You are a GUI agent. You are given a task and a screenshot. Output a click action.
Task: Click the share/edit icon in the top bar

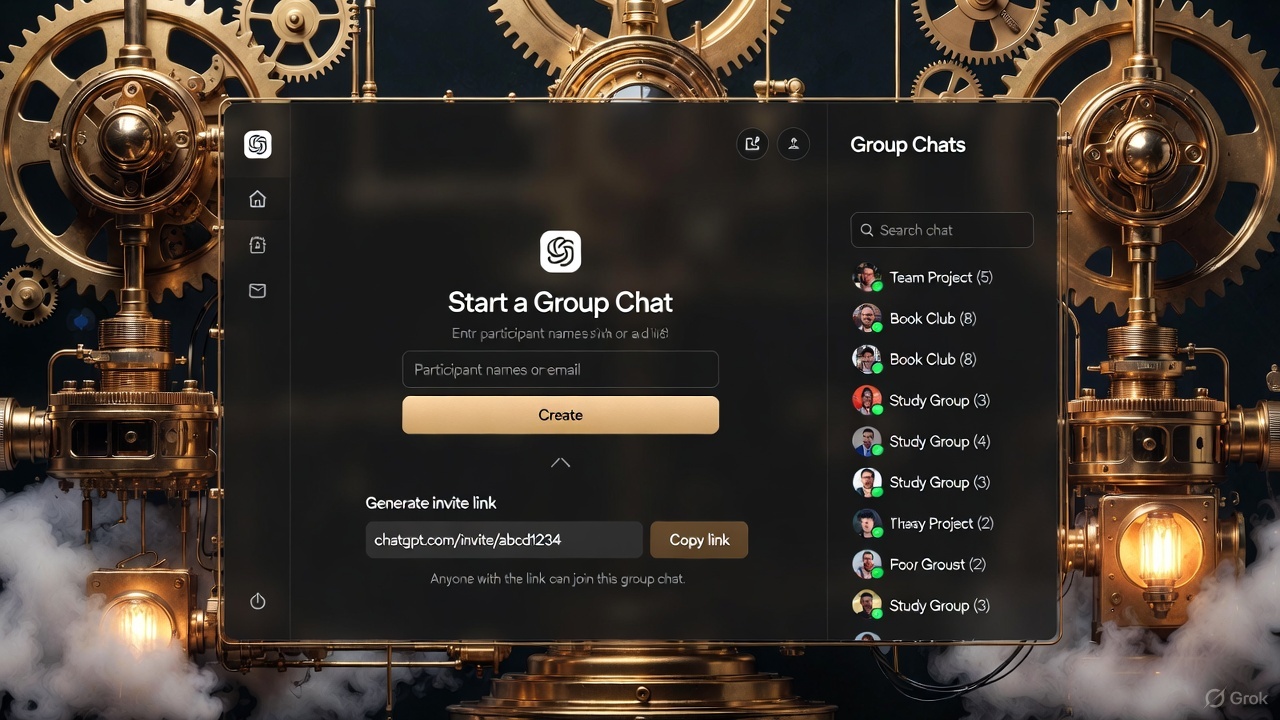pos(753,144)
